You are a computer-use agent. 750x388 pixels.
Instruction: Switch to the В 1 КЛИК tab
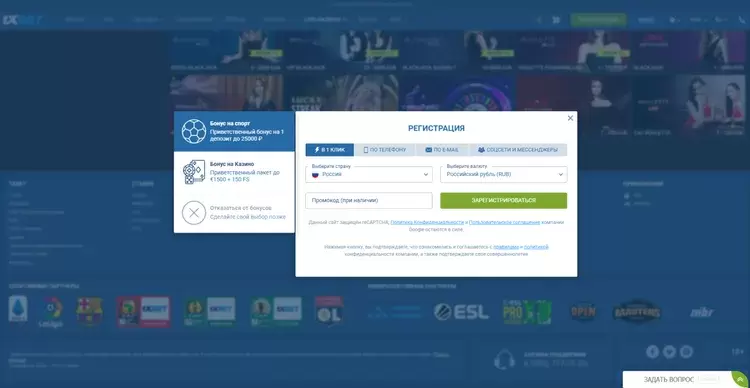click(x=330, y=150)
